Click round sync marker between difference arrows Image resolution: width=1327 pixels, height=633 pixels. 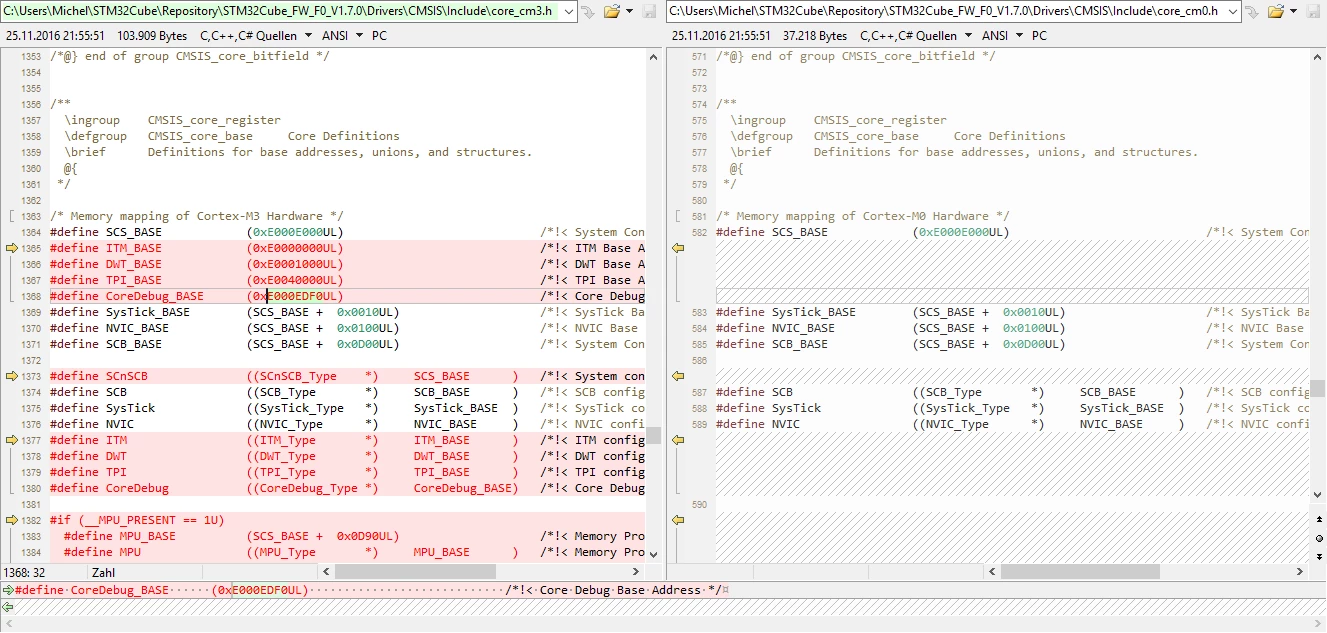click(1318, 538)
